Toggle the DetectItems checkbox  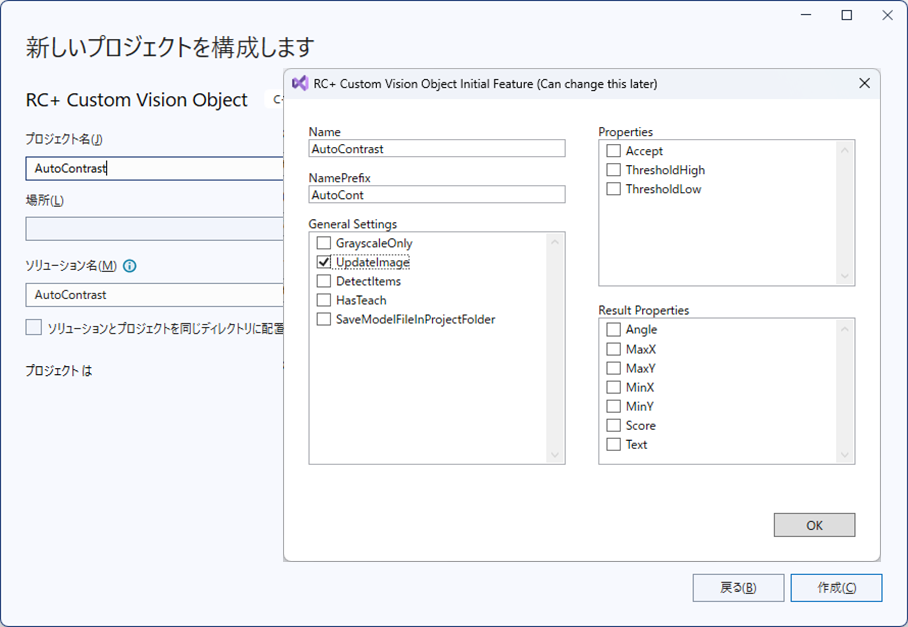pyautogui.click(x=324, y=281)
